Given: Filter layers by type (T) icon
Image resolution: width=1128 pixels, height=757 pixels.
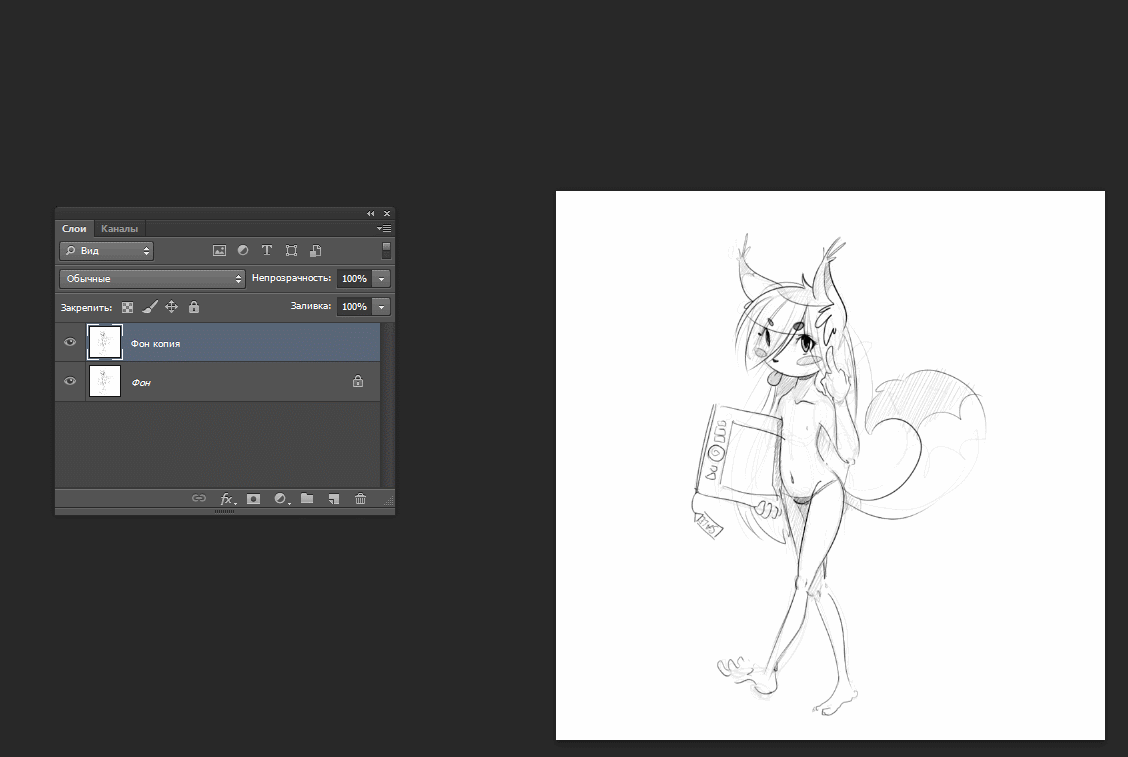Looking at the screenshot, I should 267,250.
